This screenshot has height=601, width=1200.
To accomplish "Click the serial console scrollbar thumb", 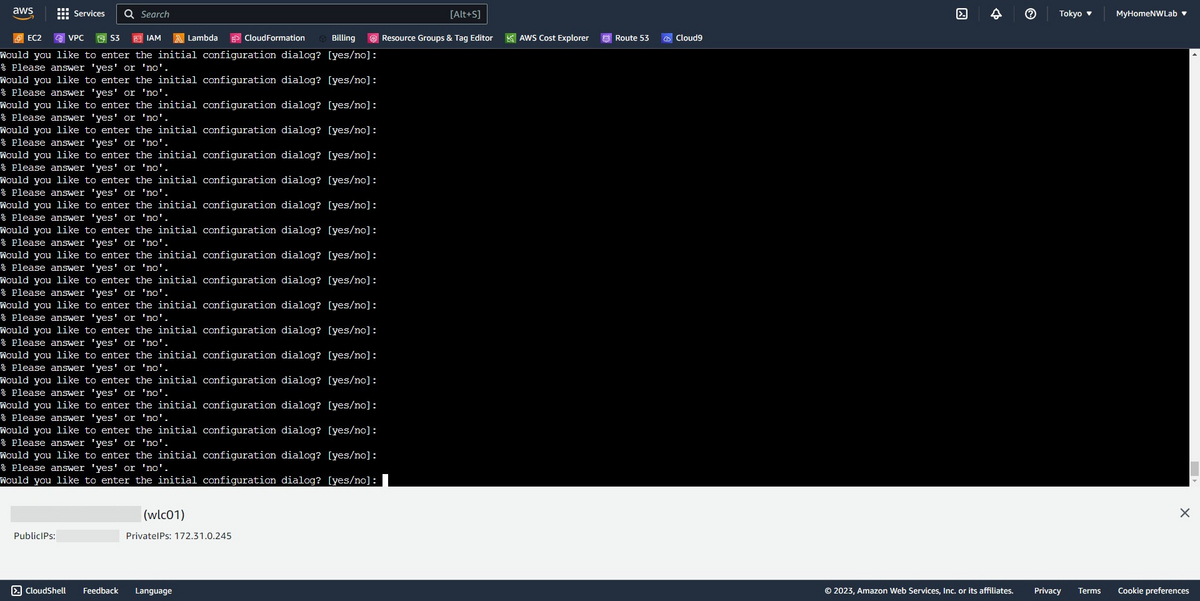I will 1194,469.
